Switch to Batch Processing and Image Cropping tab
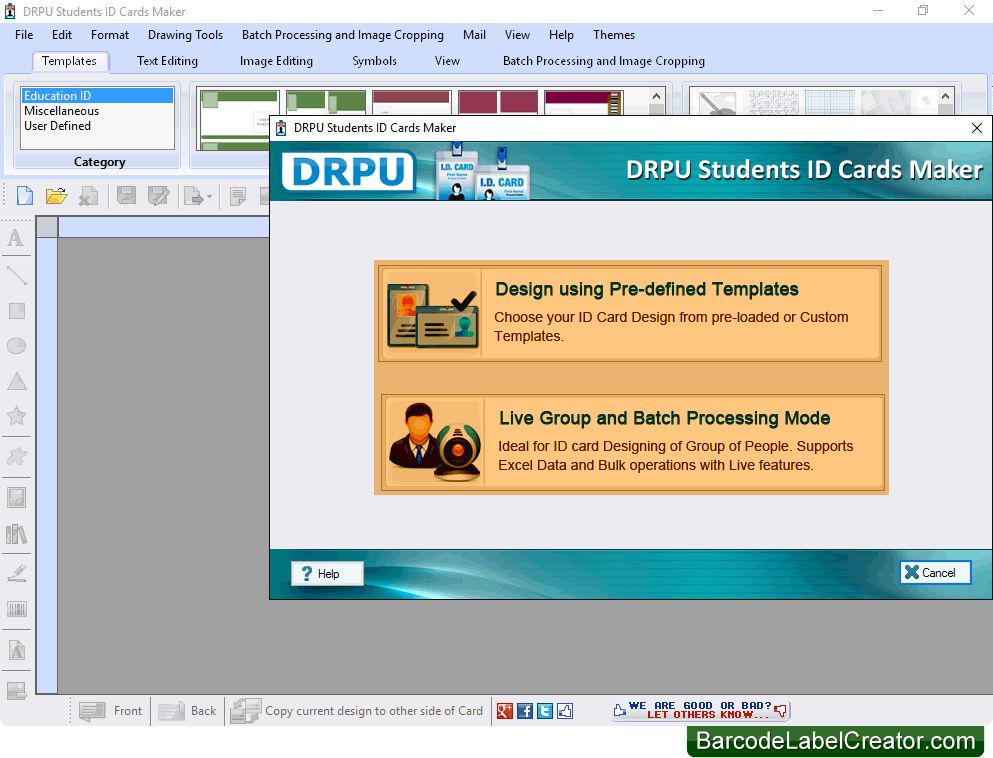This screenshot has width=993, height=758. (604, 61)
